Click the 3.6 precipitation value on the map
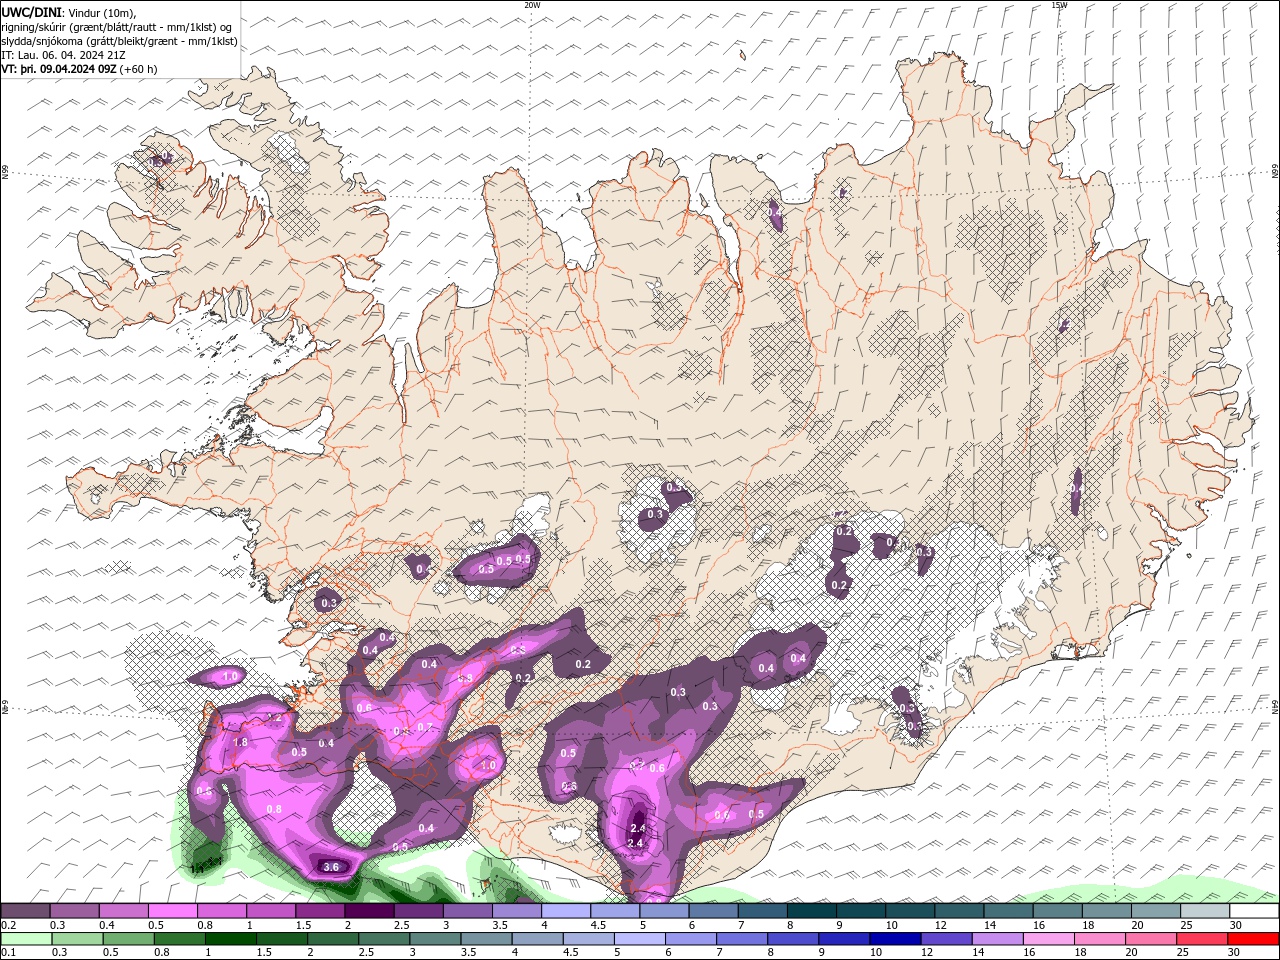 pyautogui.click(x=331, y=867)
